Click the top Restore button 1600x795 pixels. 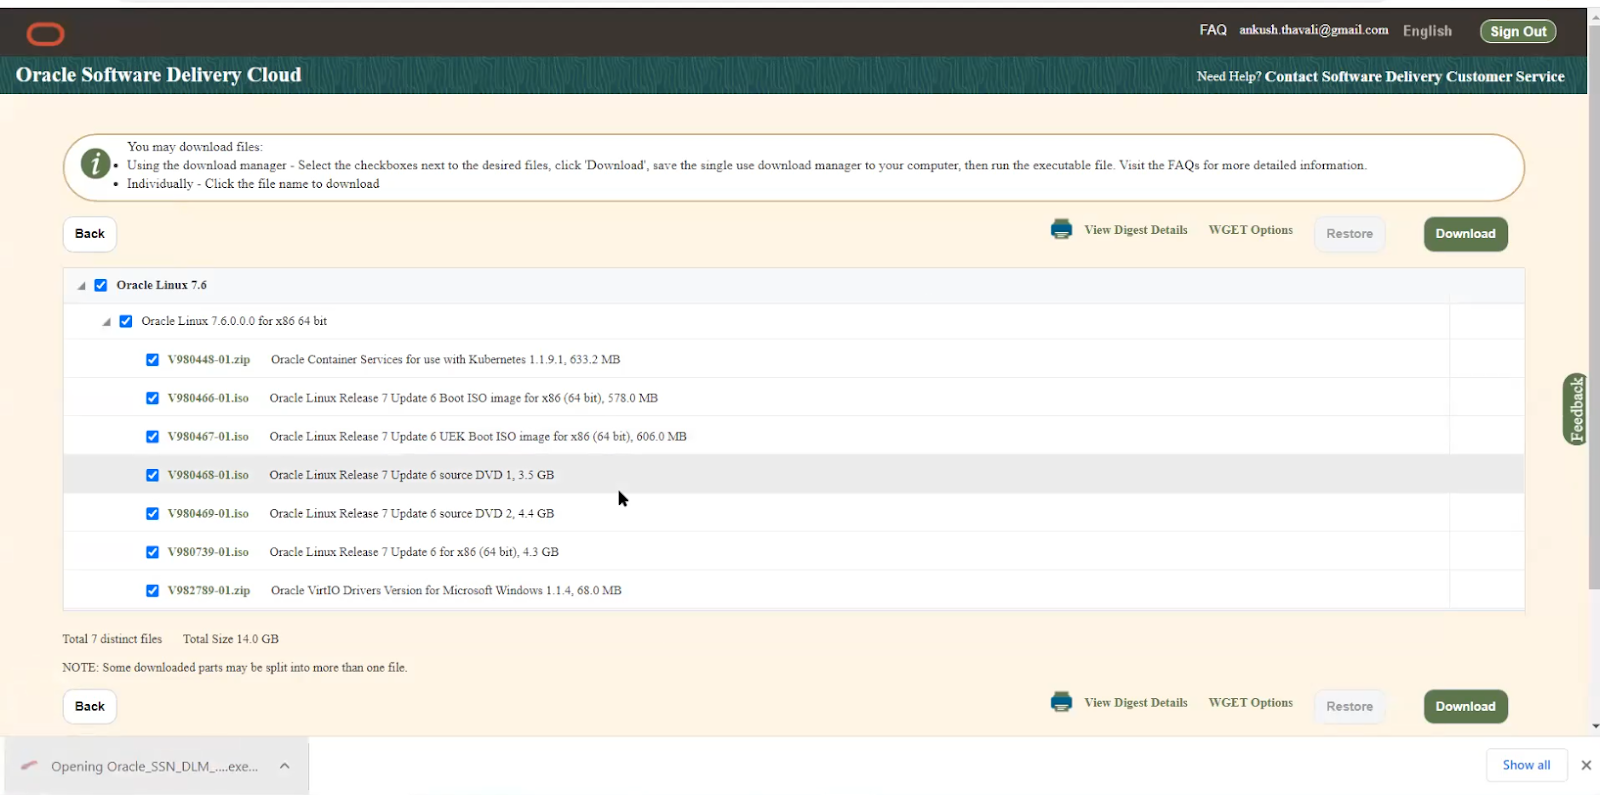click(x=1349, y=234)
